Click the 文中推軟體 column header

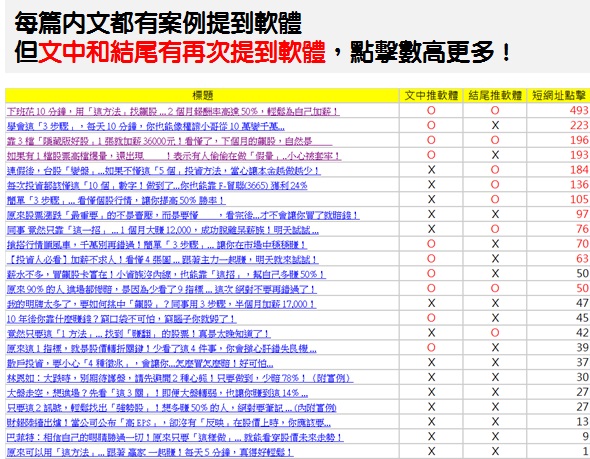coord(431,96)
